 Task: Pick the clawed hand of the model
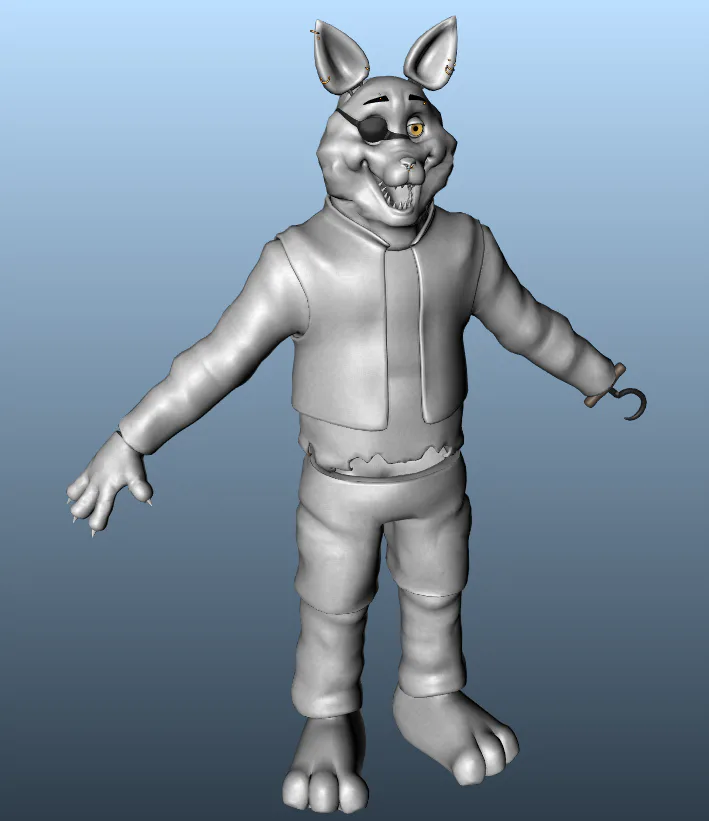coord(109,486)
